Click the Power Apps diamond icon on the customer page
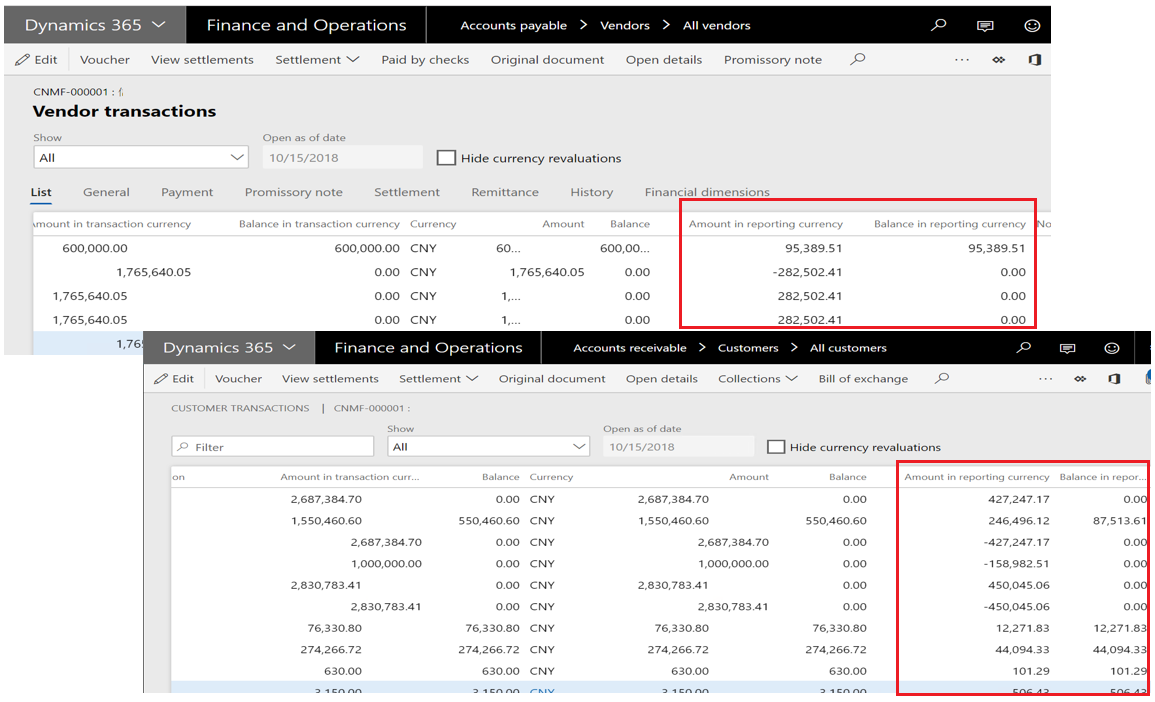 tap(1081, 378)
